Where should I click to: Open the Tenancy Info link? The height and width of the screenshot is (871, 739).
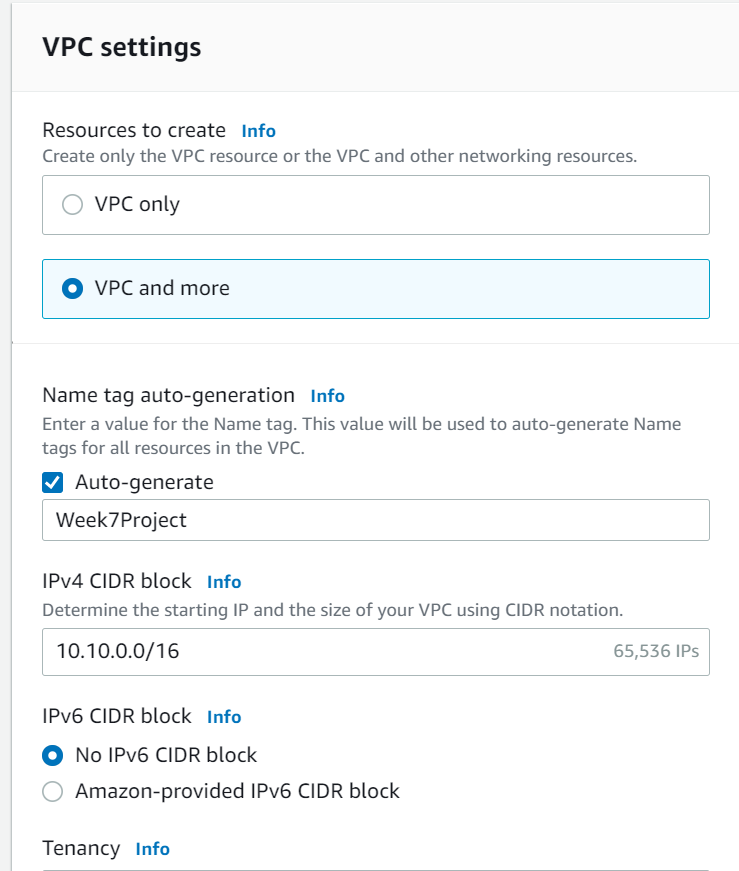pos(152,849)
